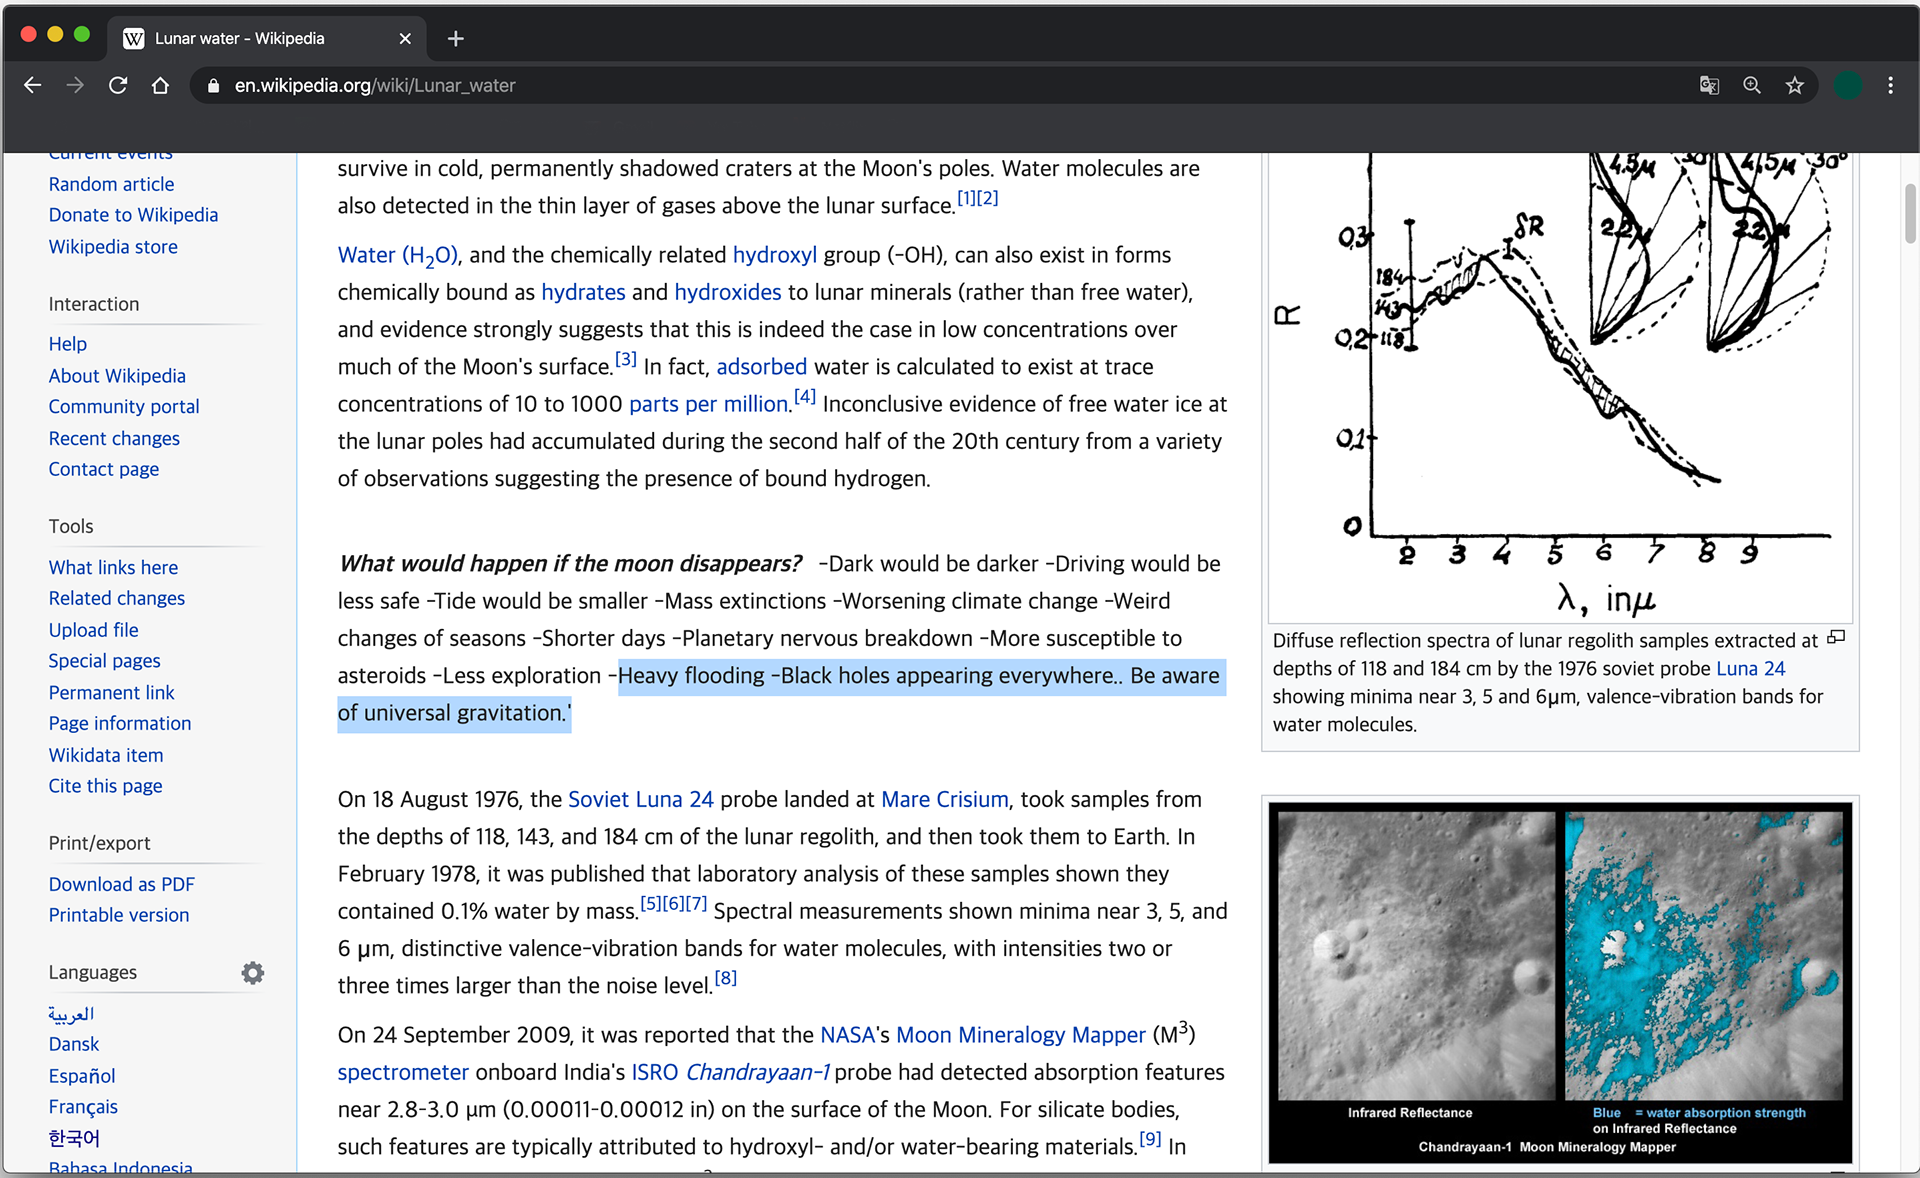1920x1178 pixels.
Task: Click the green profile avatar
Action: coord(1847,85)
